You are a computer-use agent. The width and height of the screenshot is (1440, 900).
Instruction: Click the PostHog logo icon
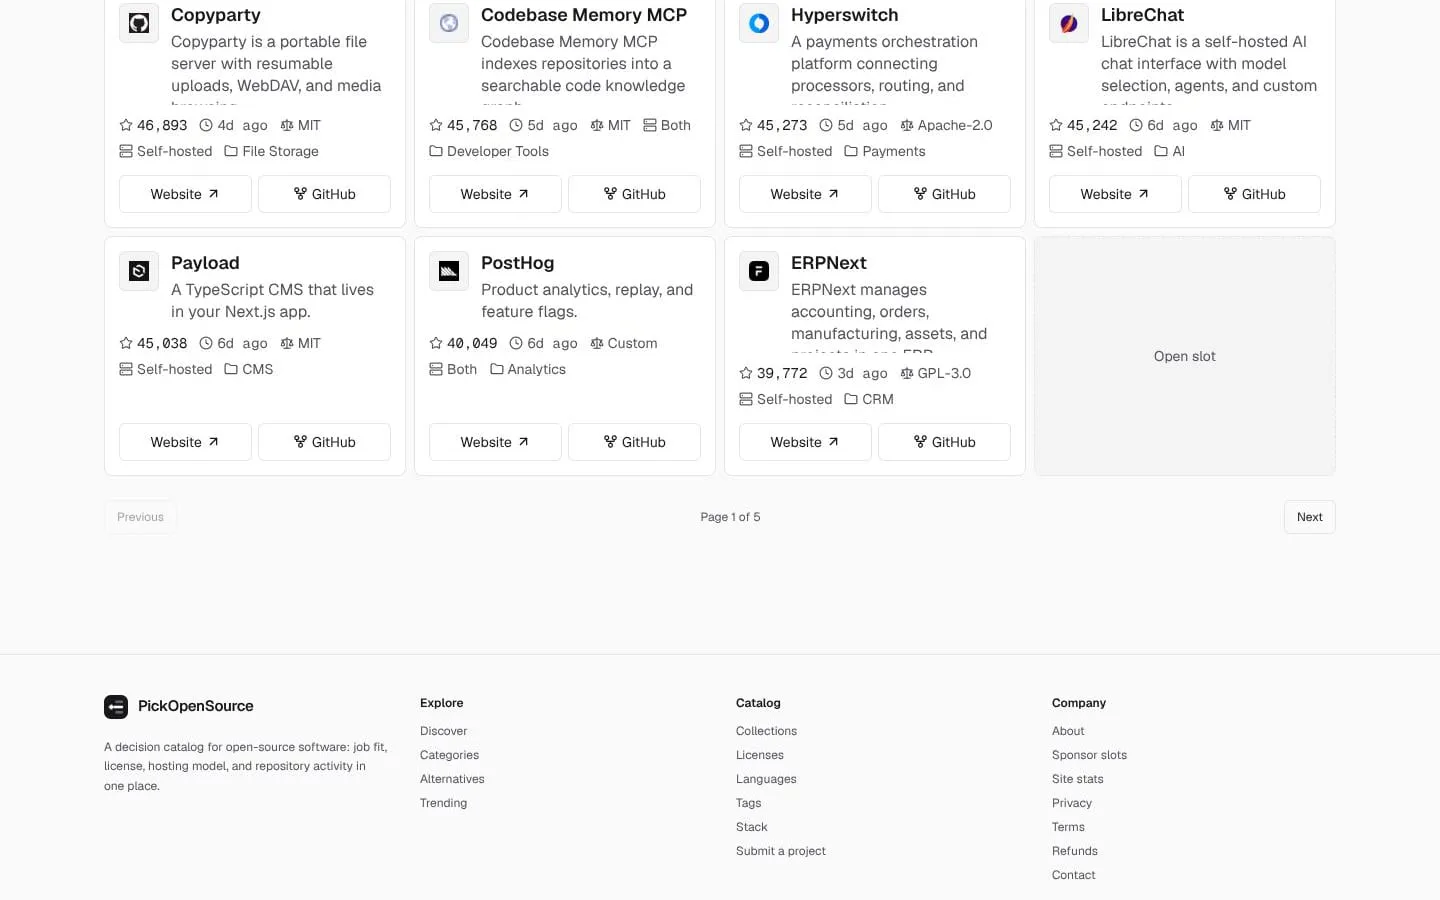pos(449,271)
